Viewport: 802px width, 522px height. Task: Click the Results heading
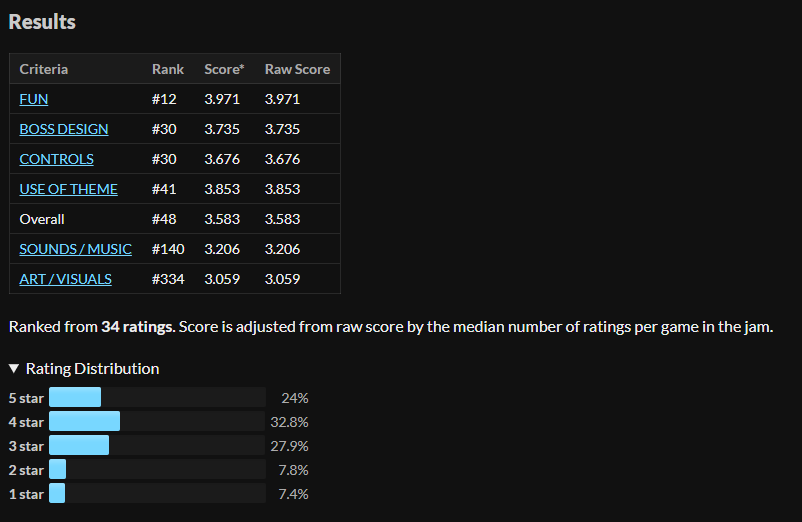pos(42,22)
